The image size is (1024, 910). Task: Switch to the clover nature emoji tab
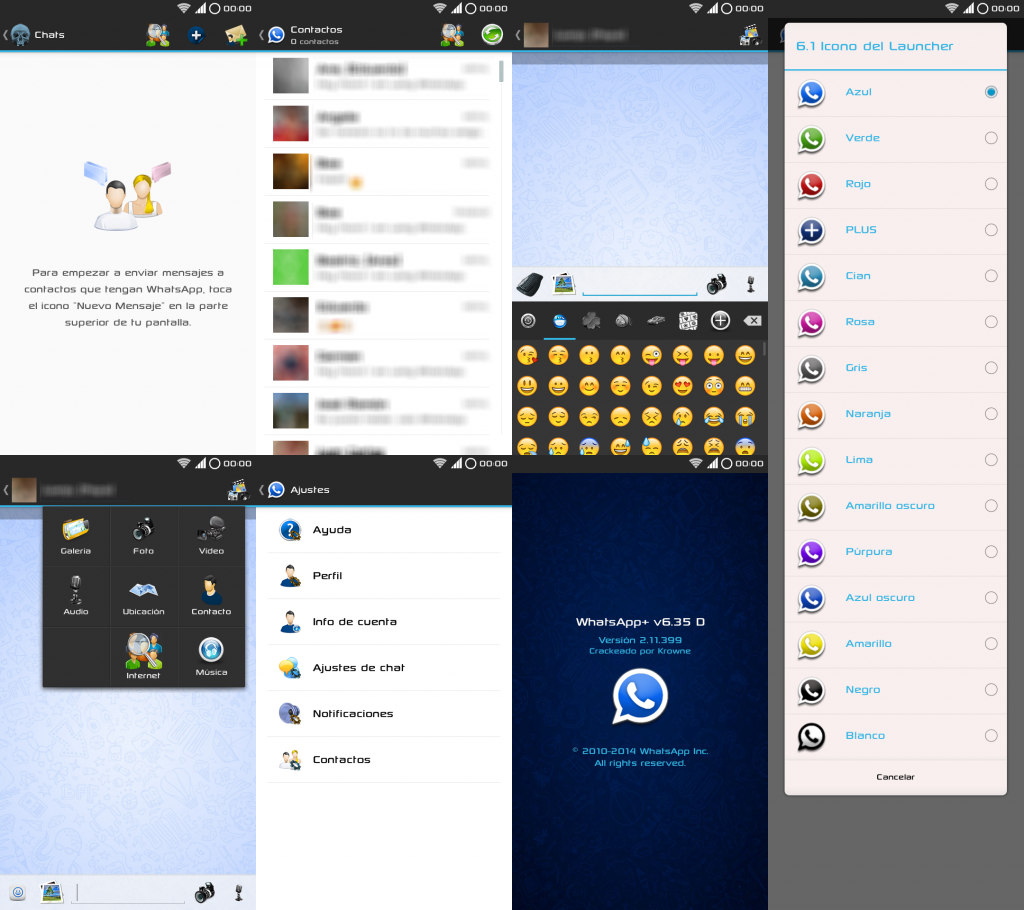591,321
